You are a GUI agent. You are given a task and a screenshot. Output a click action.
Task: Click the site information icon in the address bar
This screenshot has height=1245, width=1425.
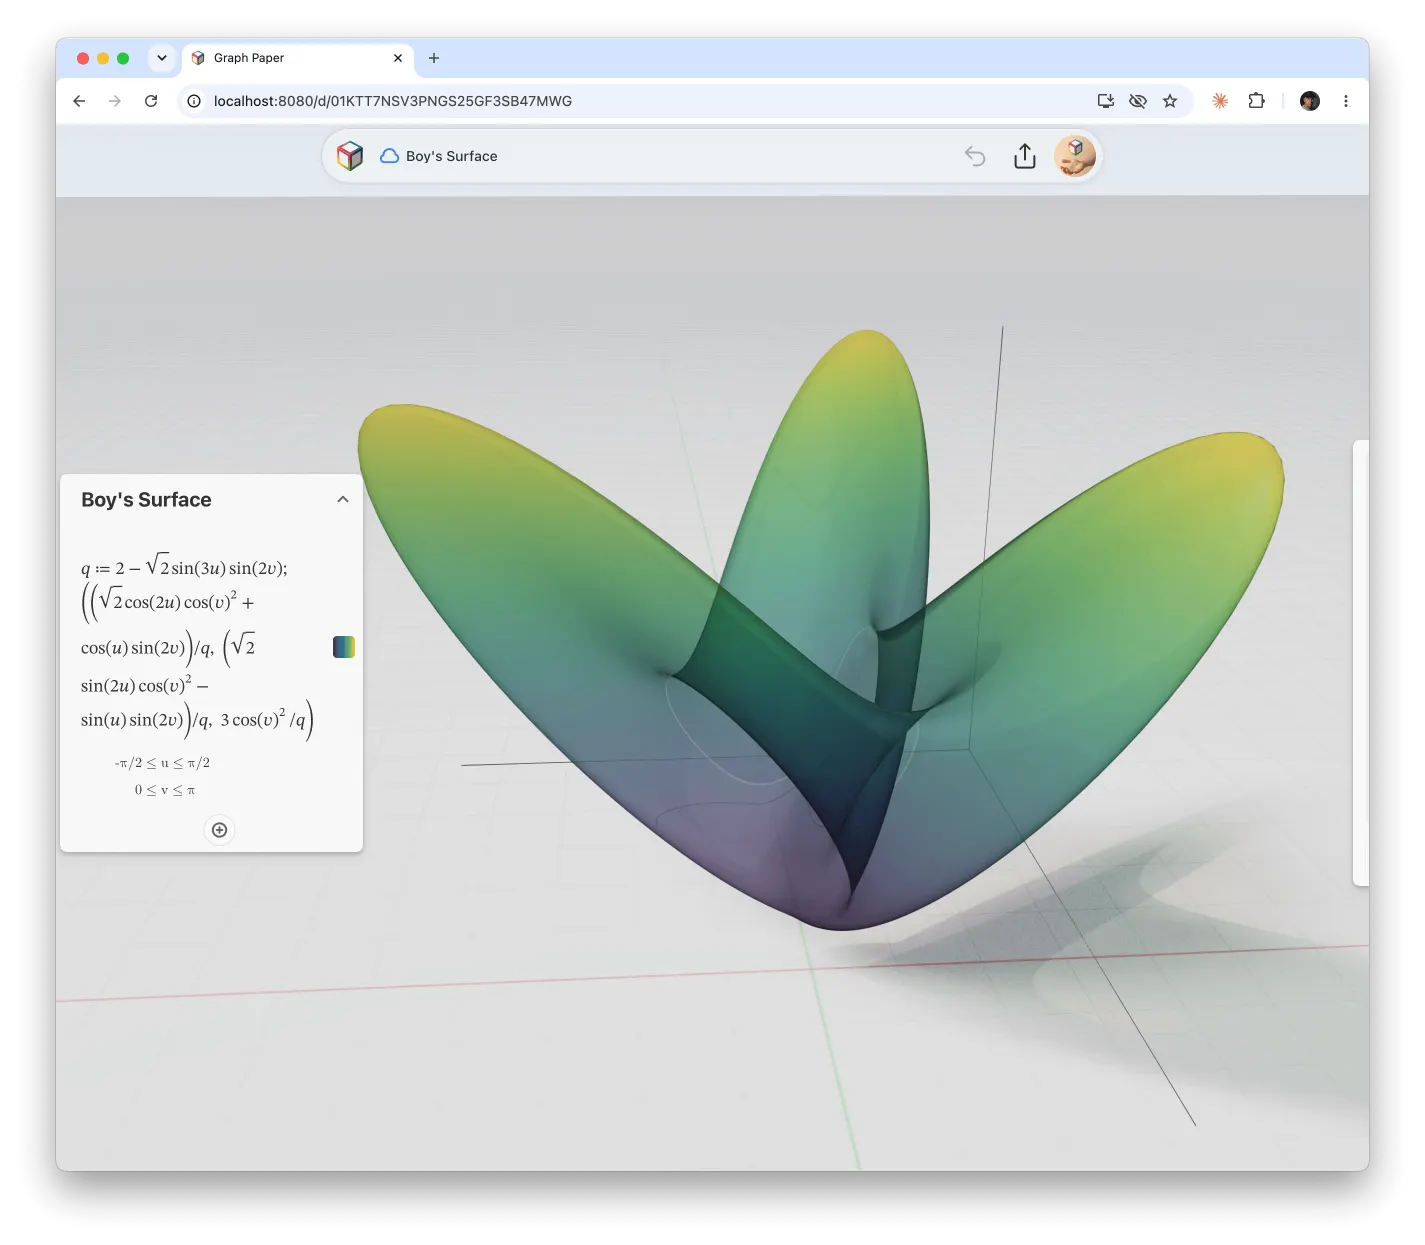tap(194, 101)
